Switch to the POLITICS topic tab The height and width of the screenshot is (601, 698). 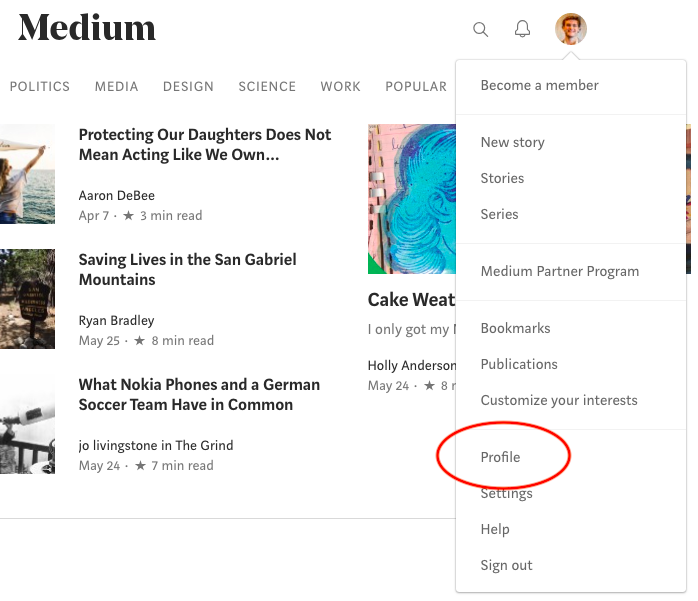40,86
